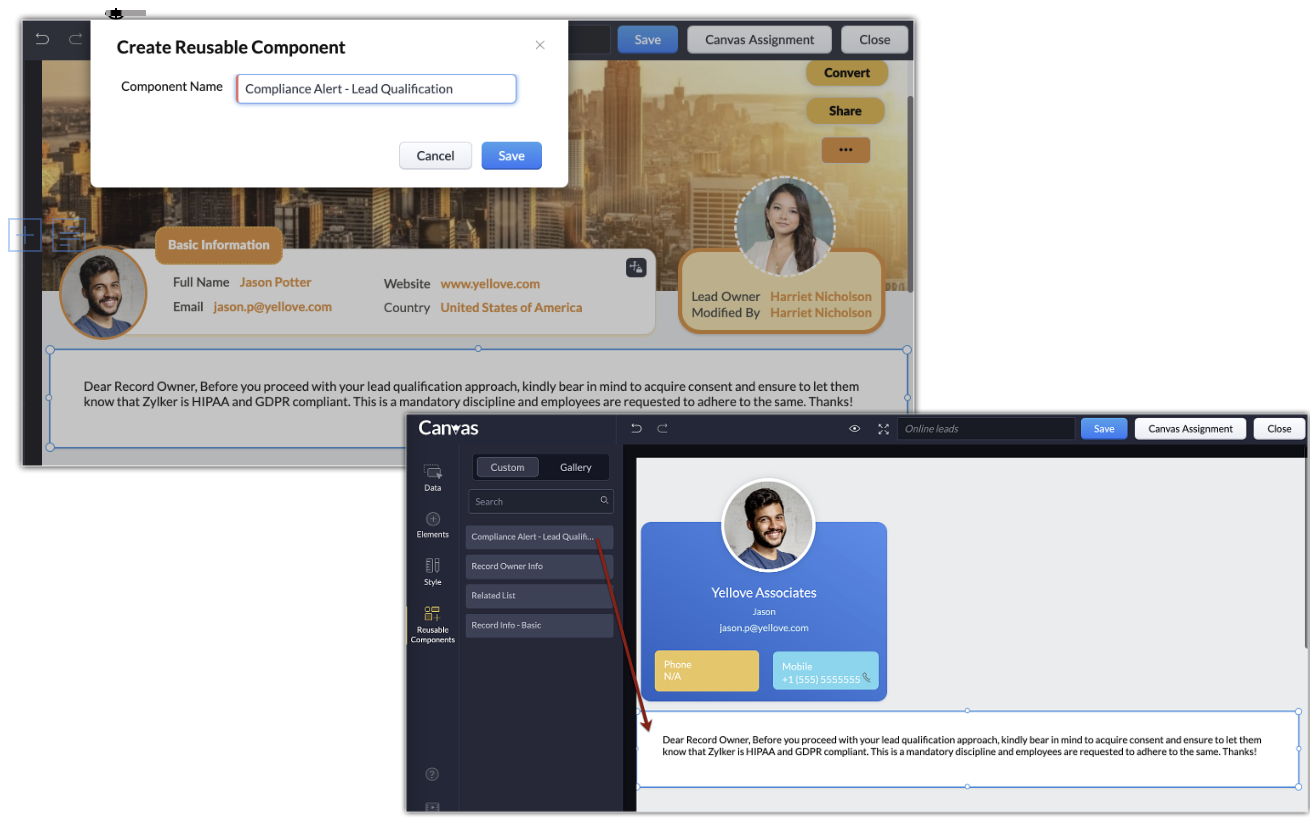Open the www.yellove.com website link

coord(490,284)
